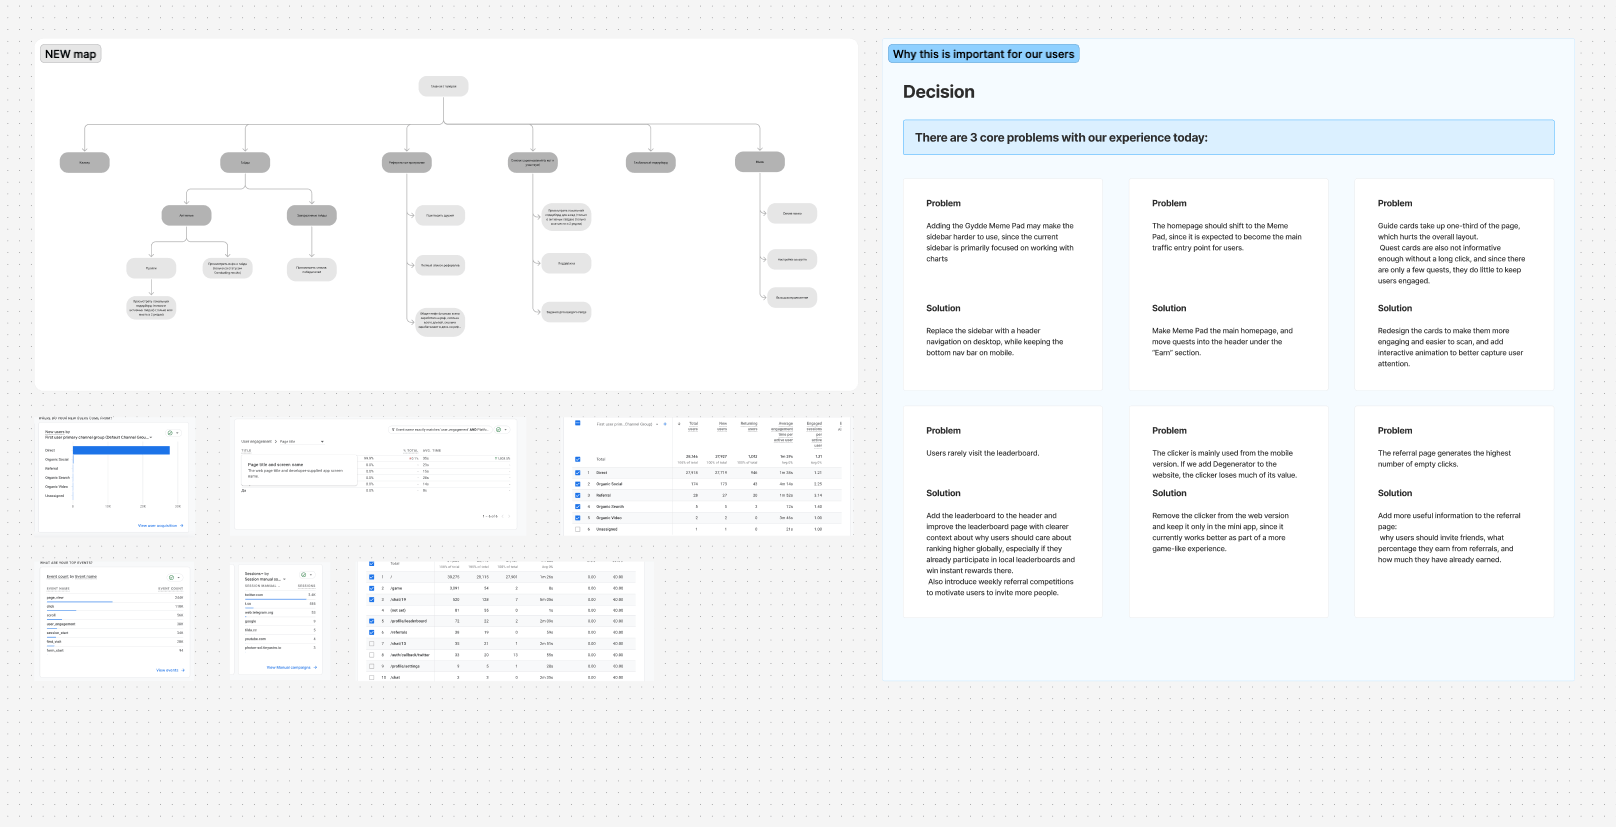1616x827 pixels.
Task: Uncheck the Direct row checkbox
Action: 577,472
